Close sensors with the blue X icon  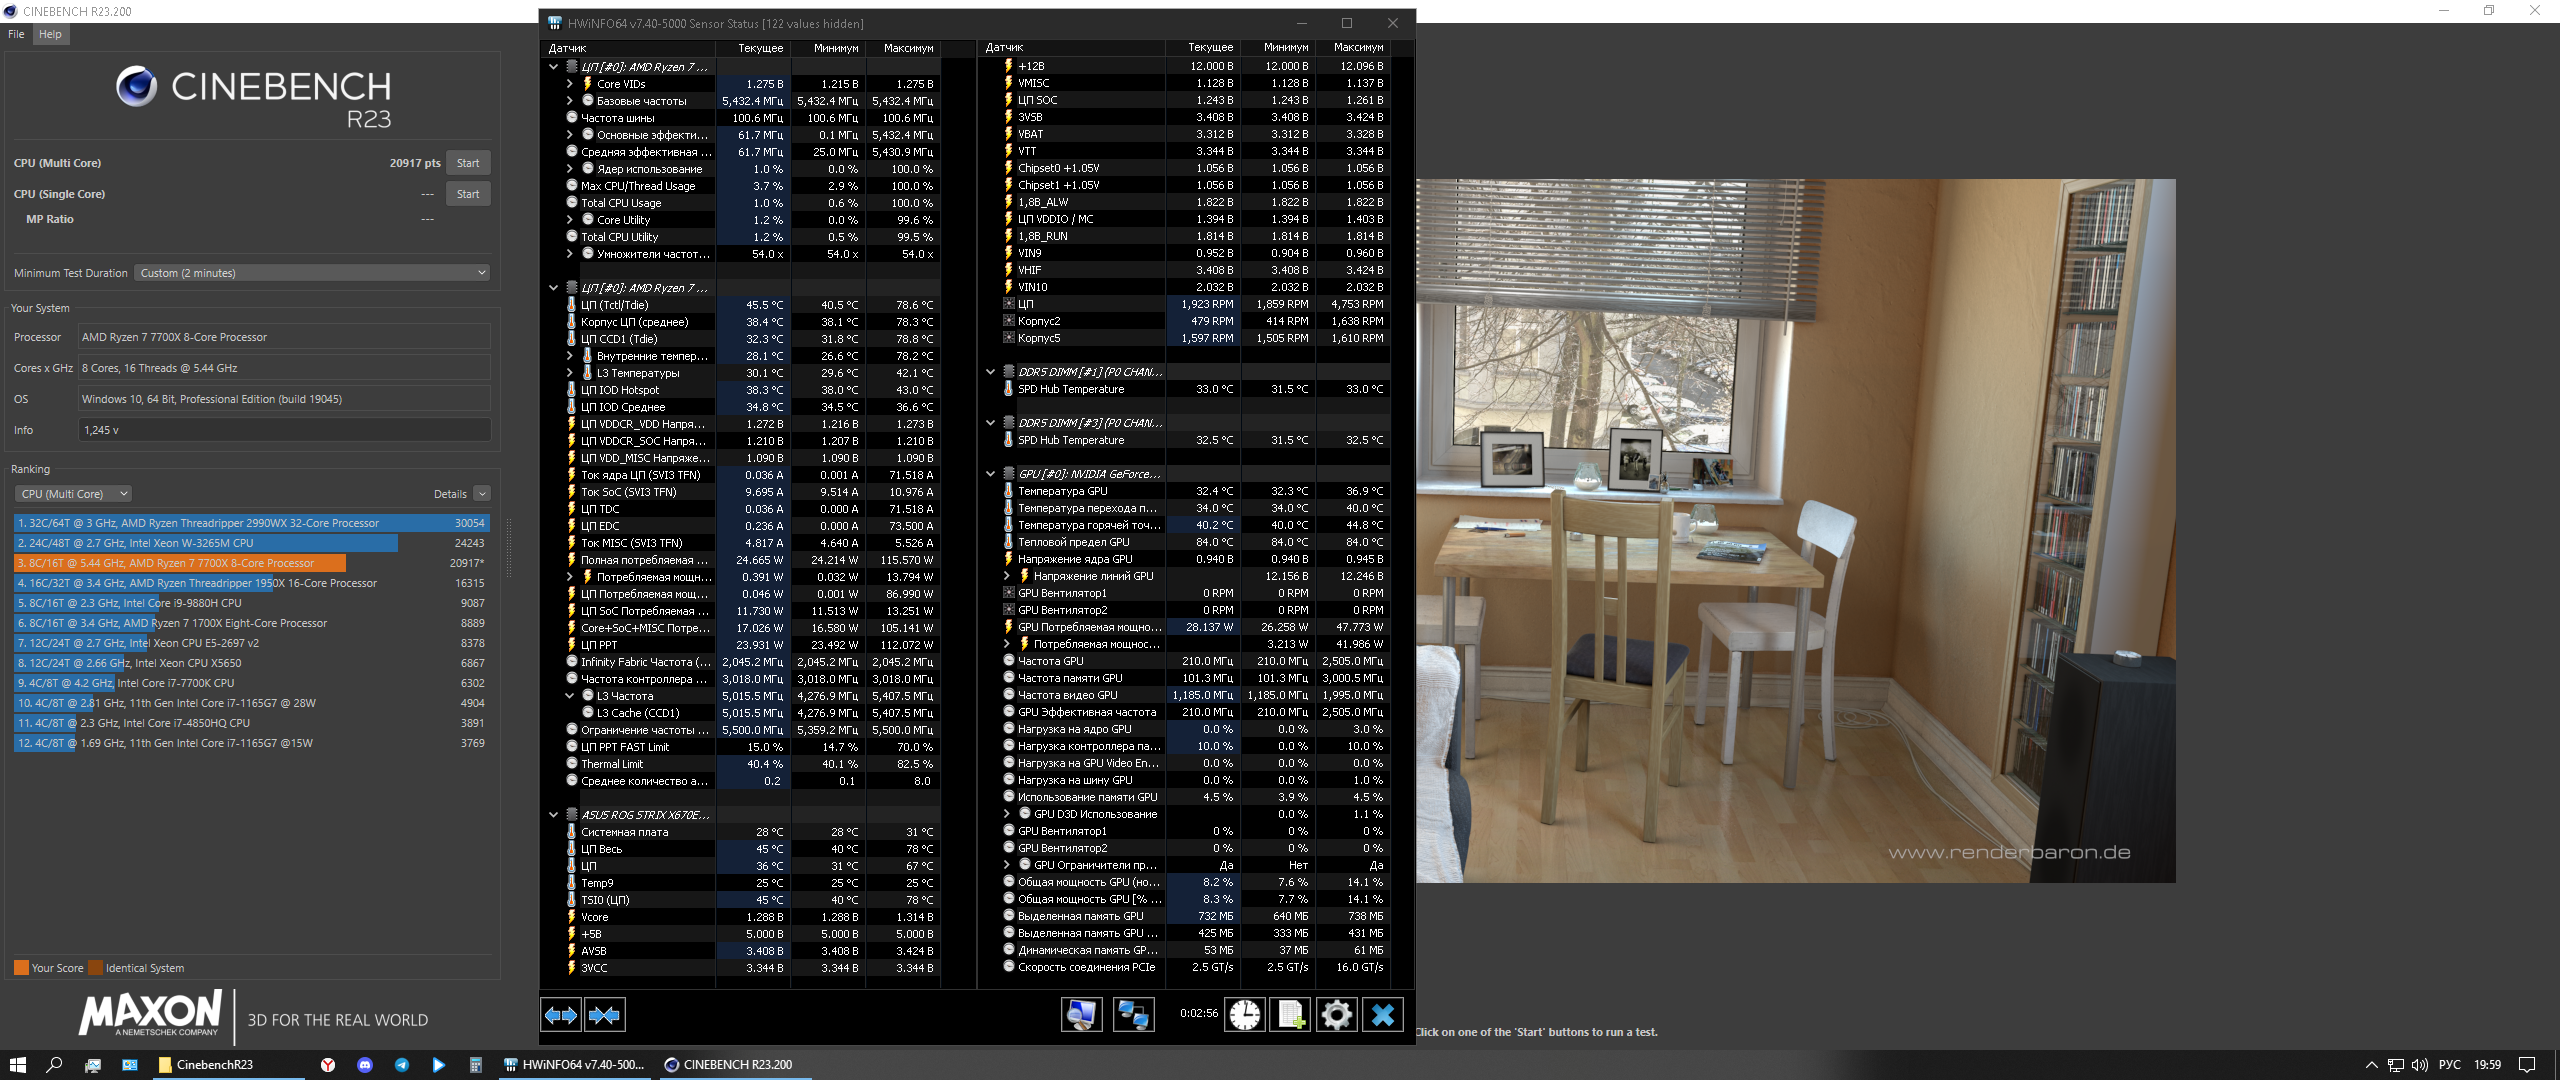[x=1383, y=1016]
